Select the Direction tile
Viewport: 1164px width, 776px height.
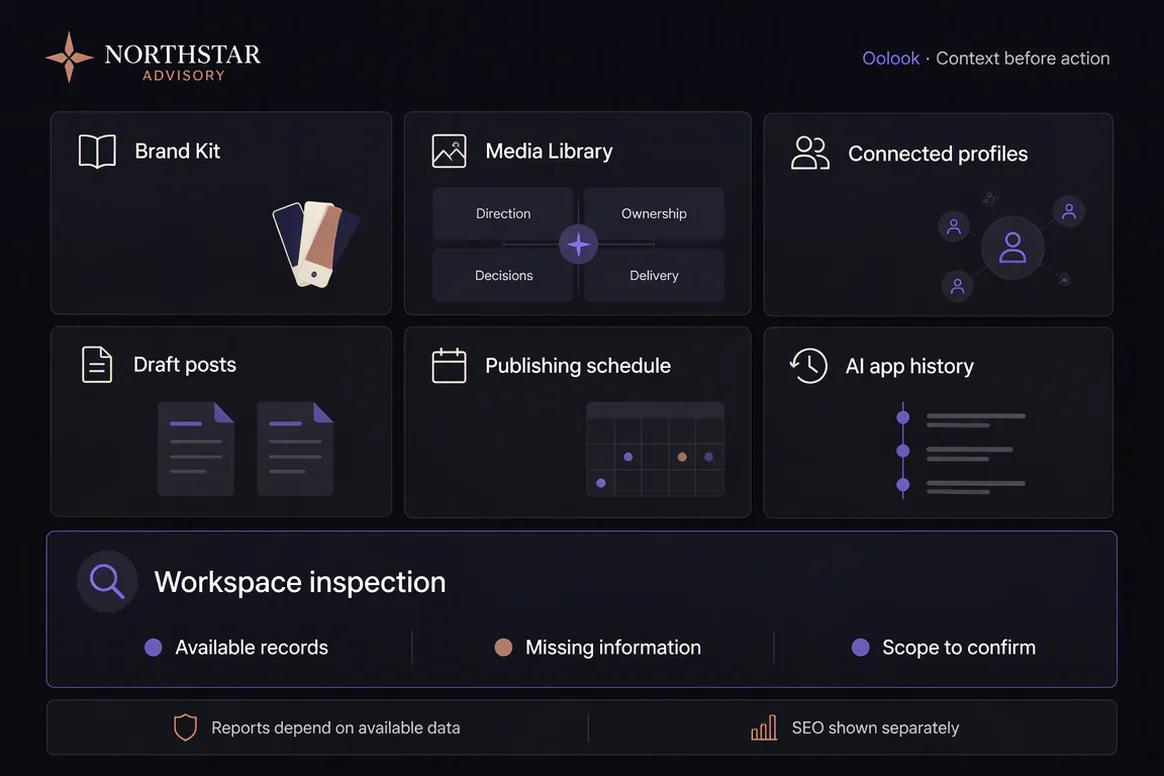tap(503, 214)
